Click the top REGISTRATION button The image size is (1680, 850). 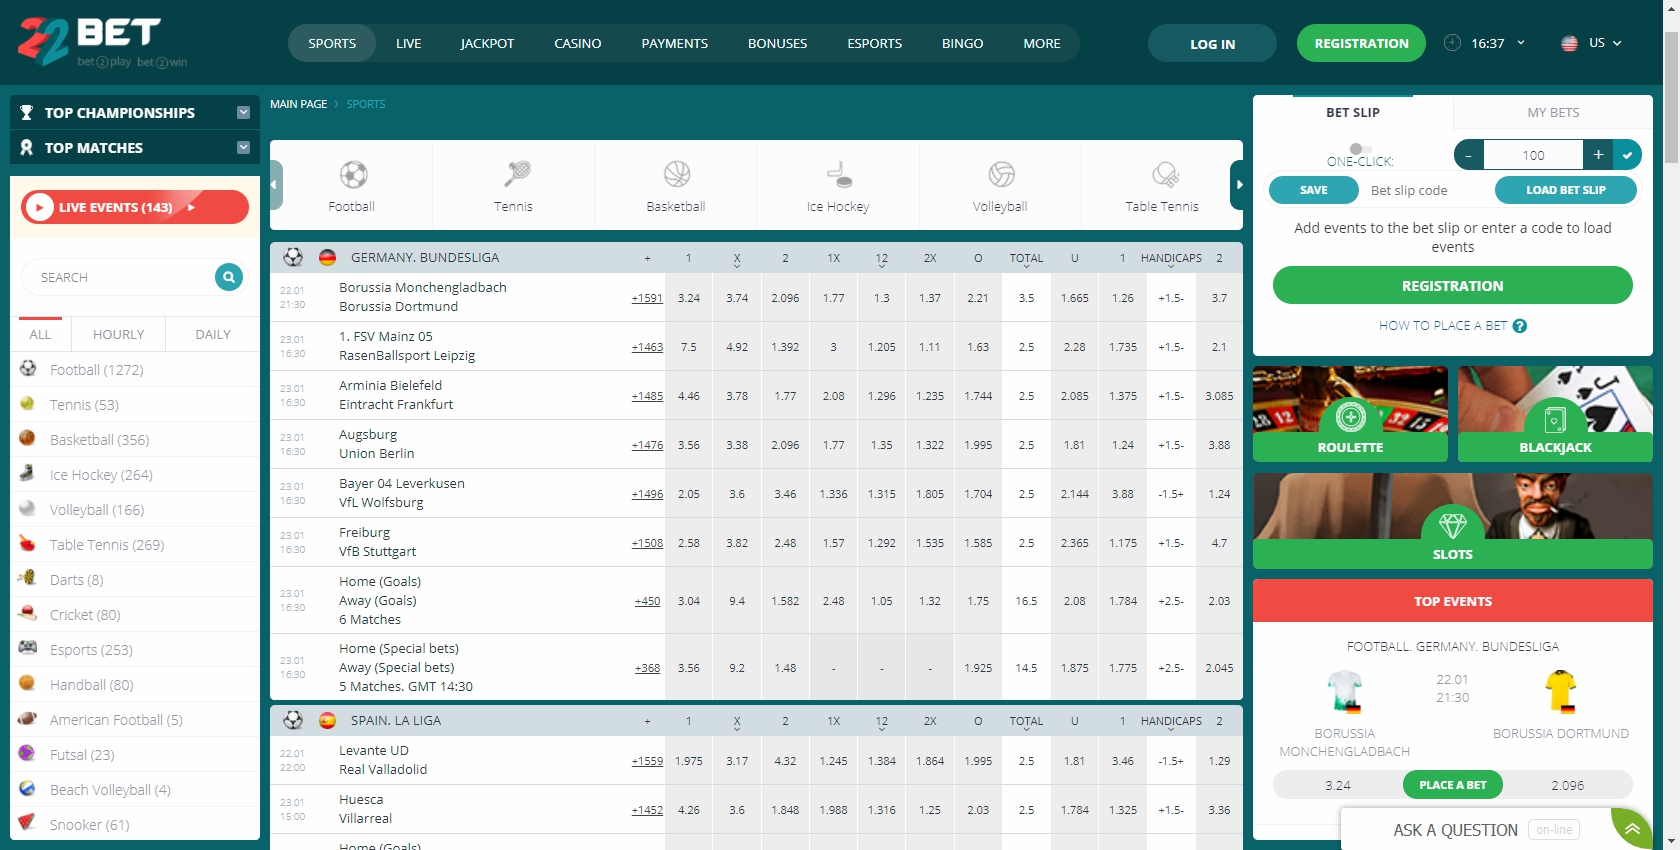(1361, 43)
